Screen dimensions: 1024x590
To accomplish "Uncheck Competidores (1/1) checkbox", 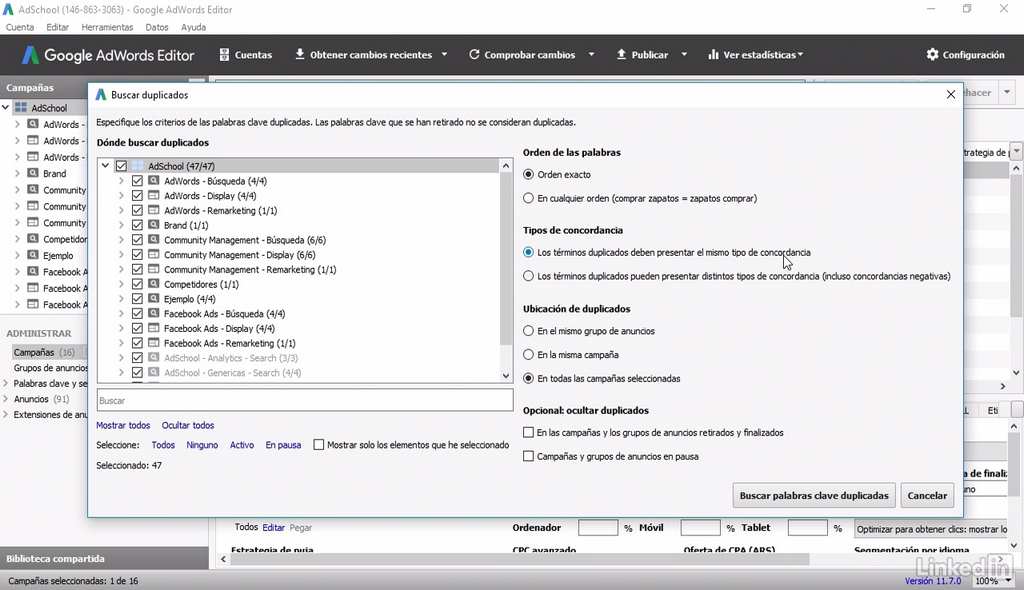I will tap(137, 284).
